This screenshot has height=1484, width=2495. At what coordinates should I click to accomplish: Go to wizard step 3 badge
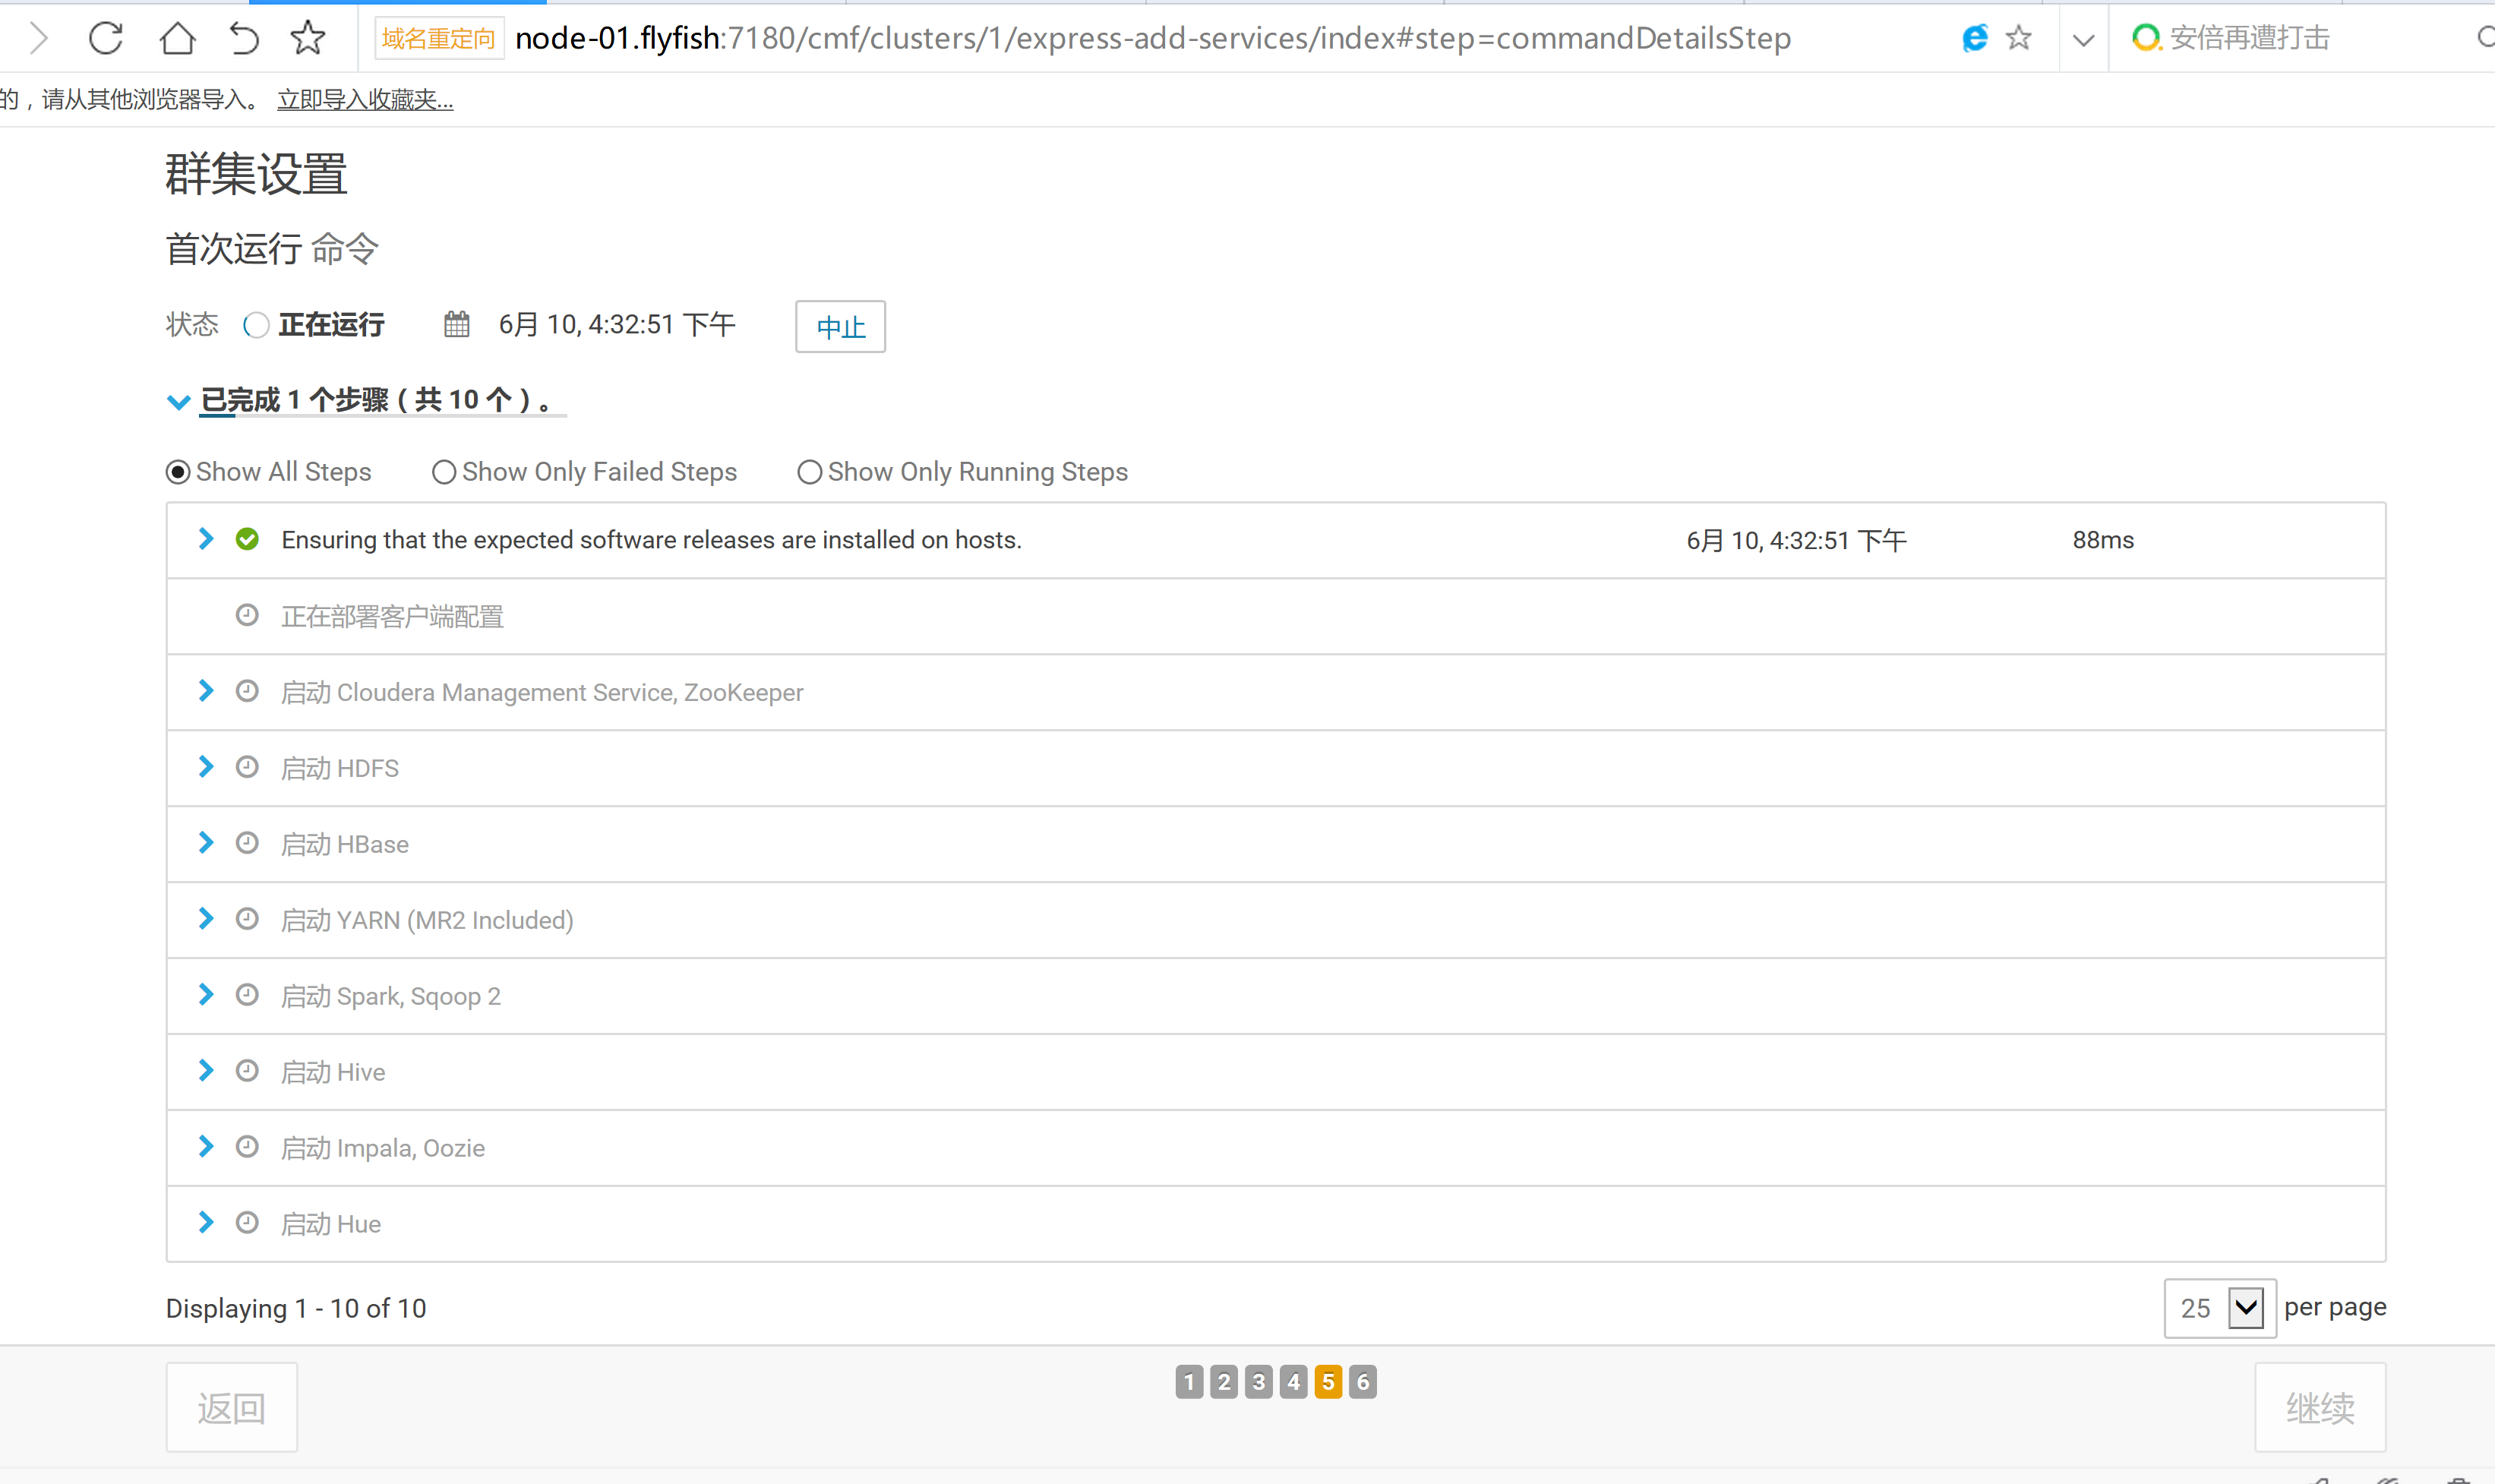click(1258, 1382)
